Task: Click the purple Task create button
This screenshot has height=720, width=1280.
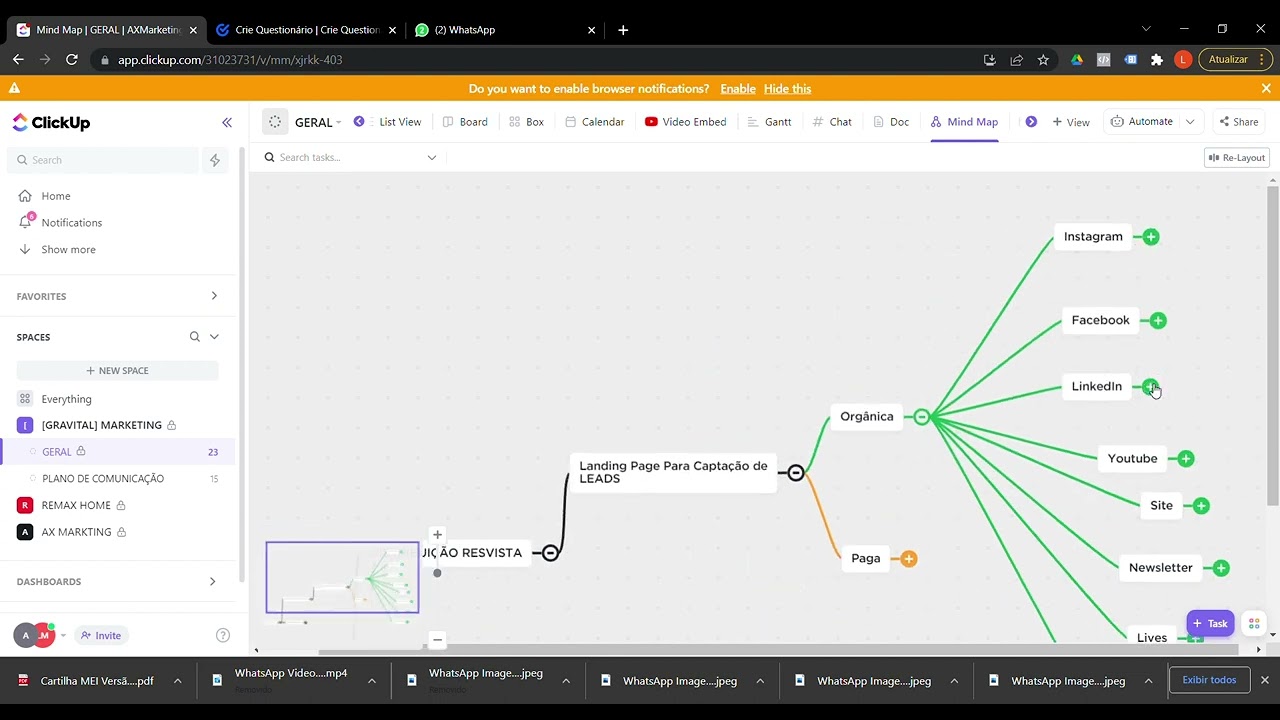Action: pos(1210,624)
